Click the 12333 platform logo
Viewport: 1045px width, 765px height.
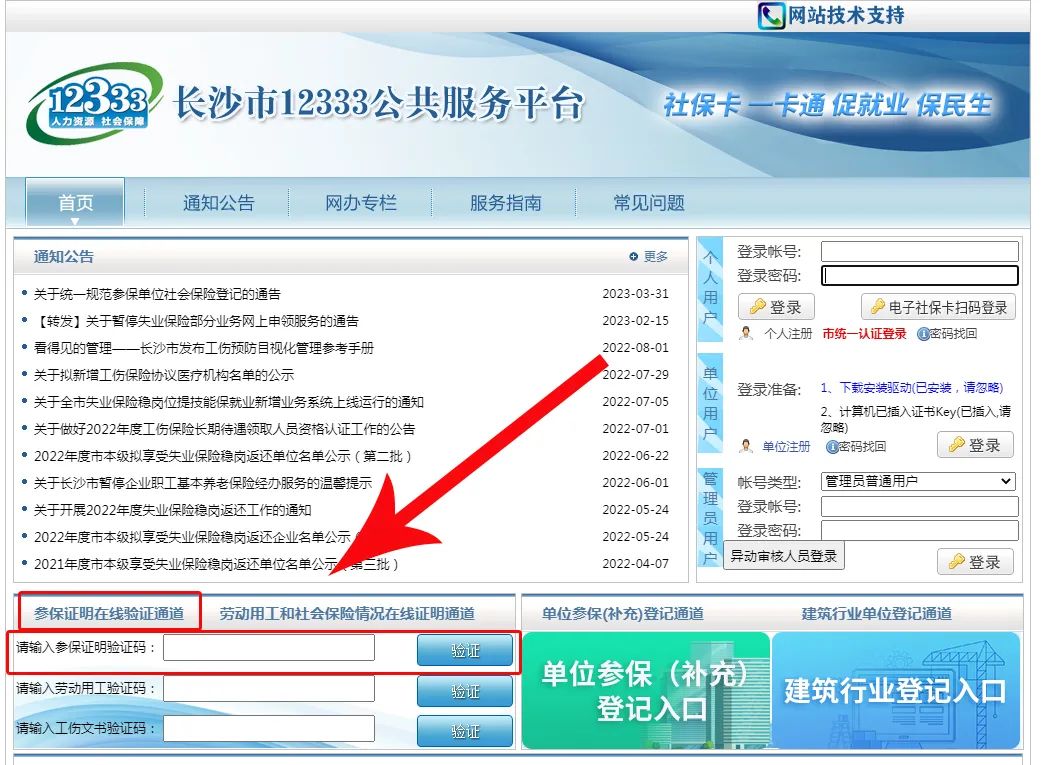click(x=94, y=104)
